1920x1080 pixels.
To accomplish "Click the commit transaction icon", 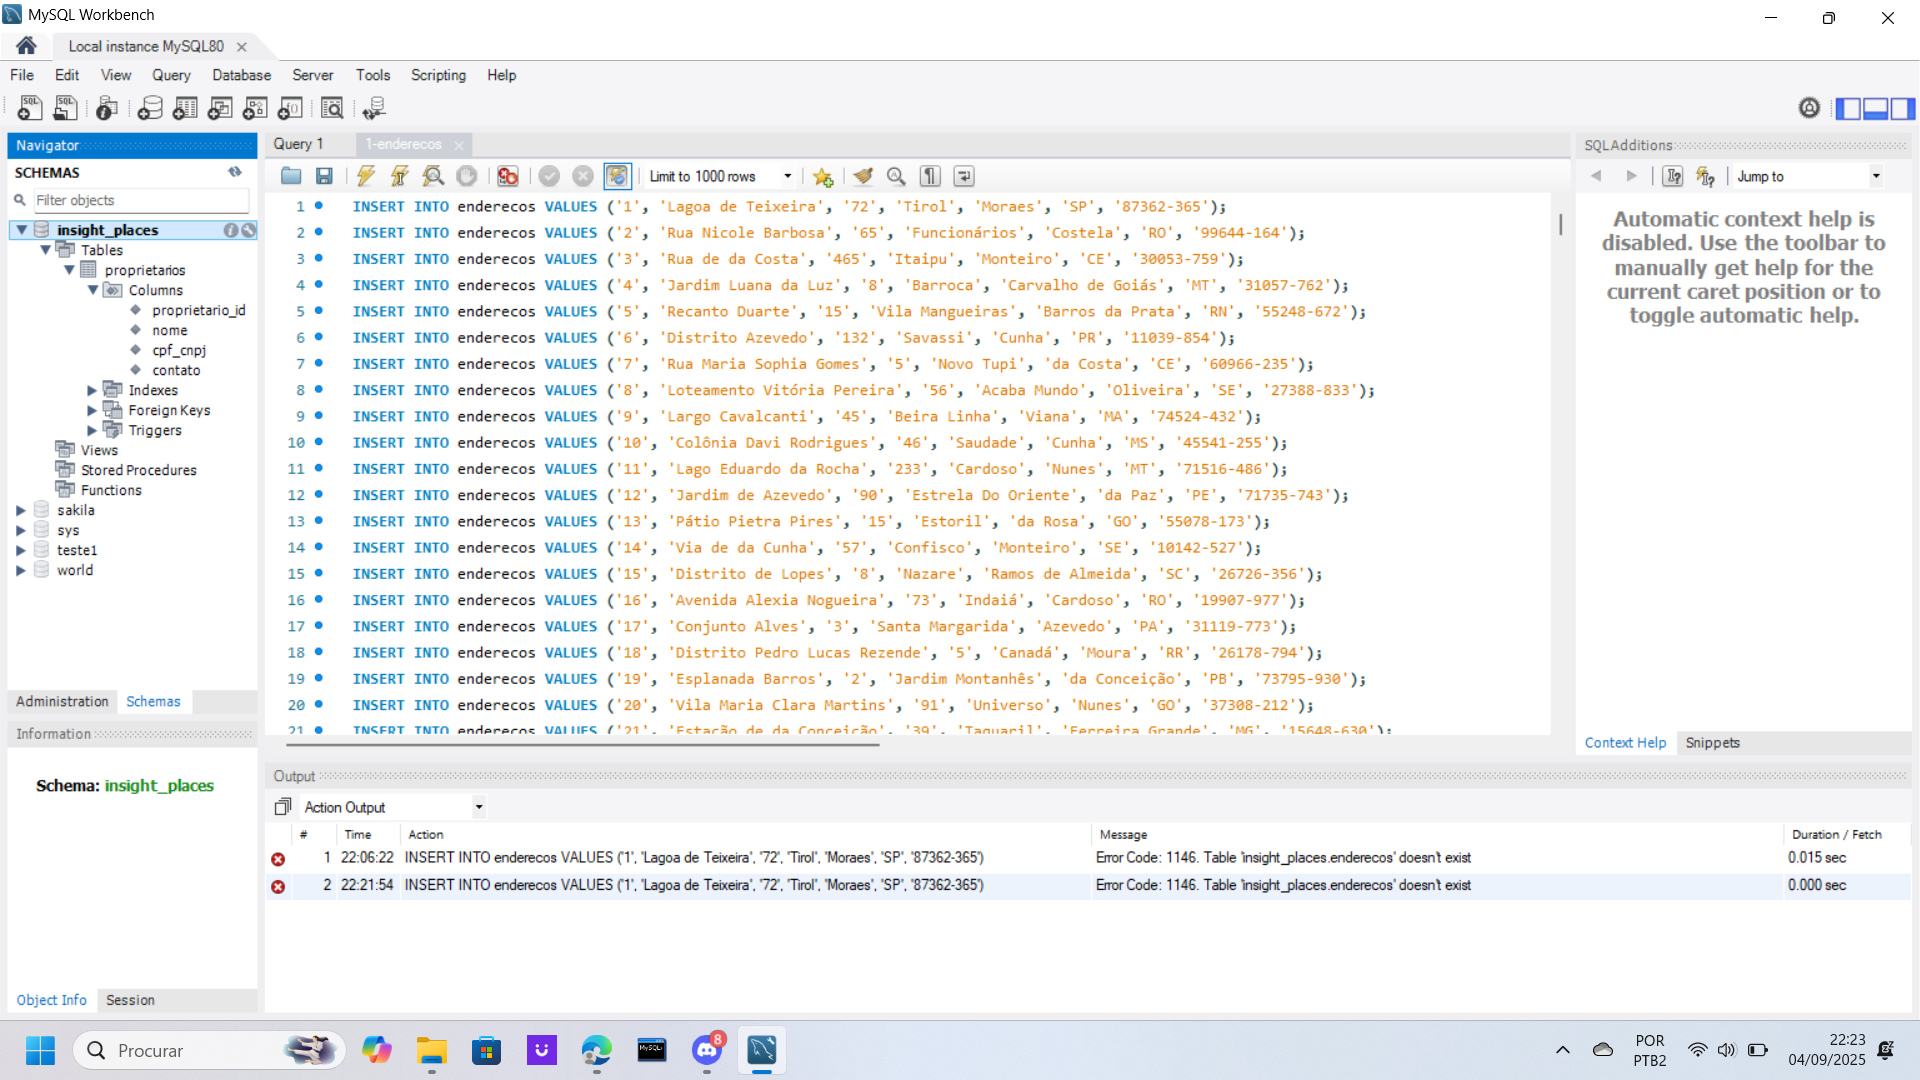I will tap(549, 176).
